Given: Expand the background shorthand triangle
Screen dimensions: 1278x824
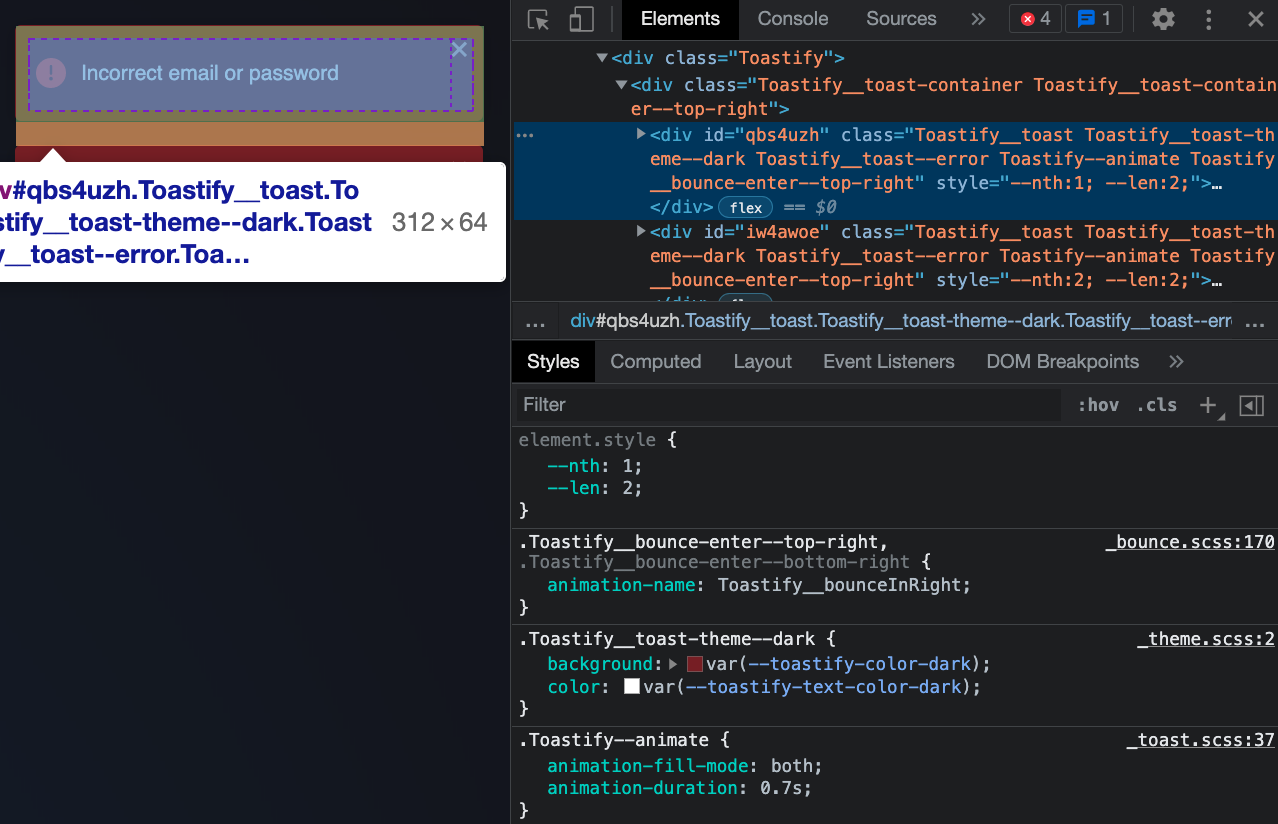Looking at the screenshot, I should 673,664.
